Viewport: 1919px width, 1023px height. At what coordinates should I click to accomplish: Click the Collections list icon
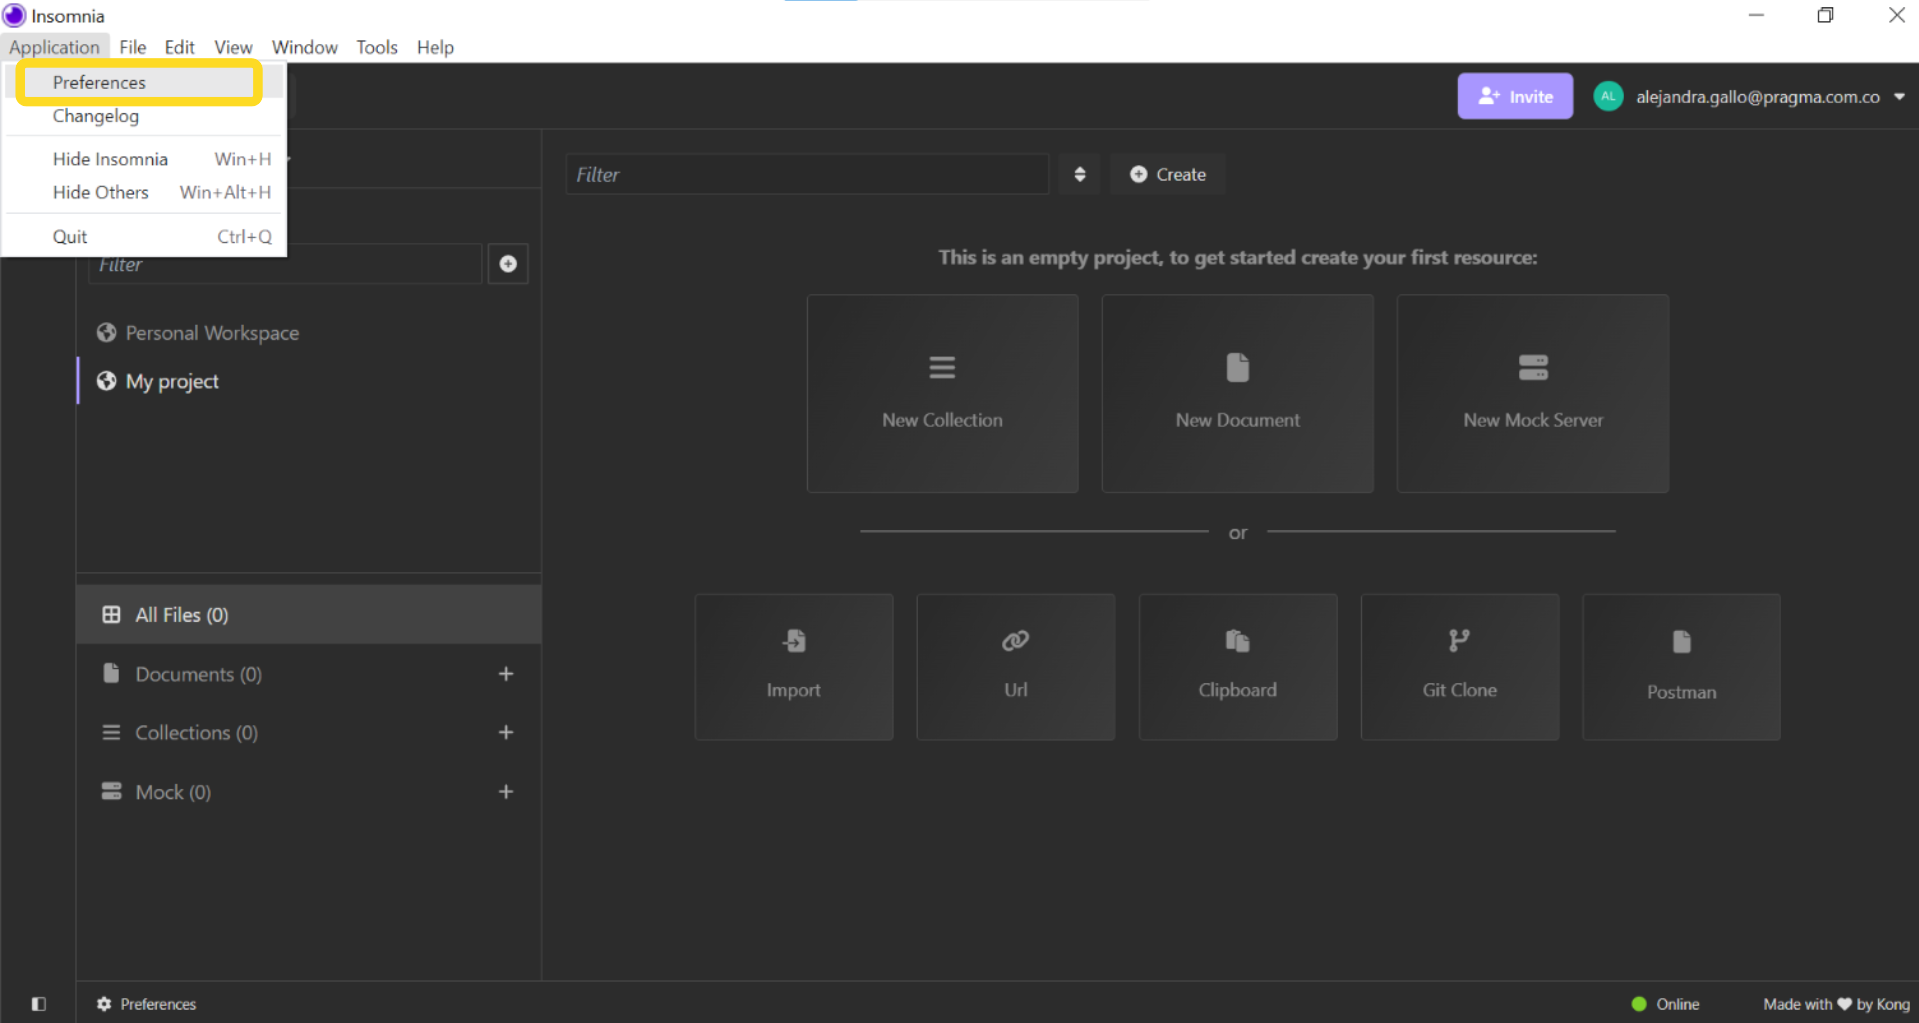click(x=111, y=732)
